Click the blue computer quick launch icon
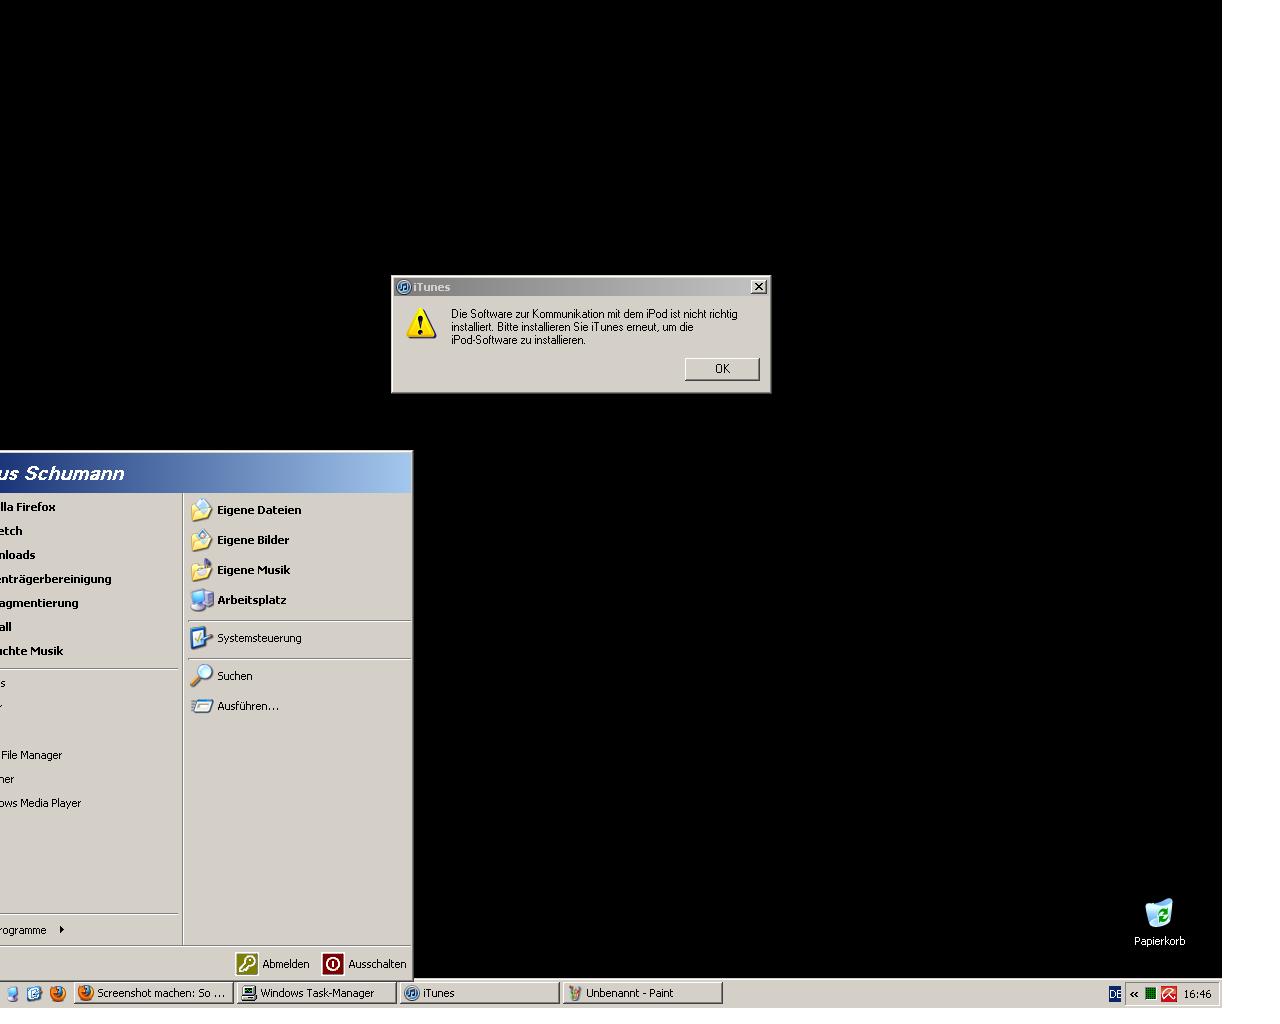 click(x=12, y=993)
